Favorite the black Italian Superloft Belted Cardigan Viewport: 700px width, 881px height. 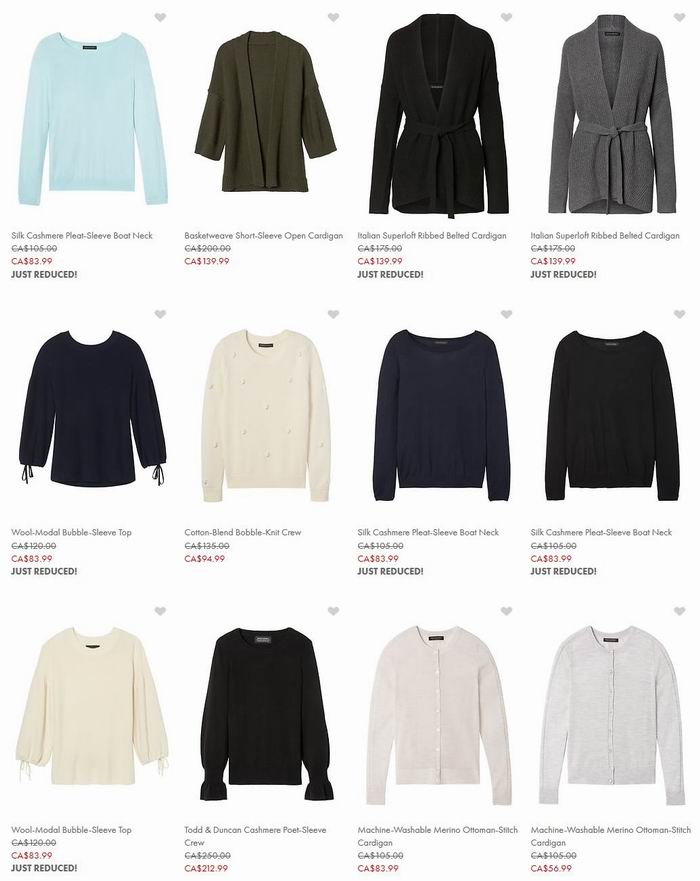[x=506, y=17]
